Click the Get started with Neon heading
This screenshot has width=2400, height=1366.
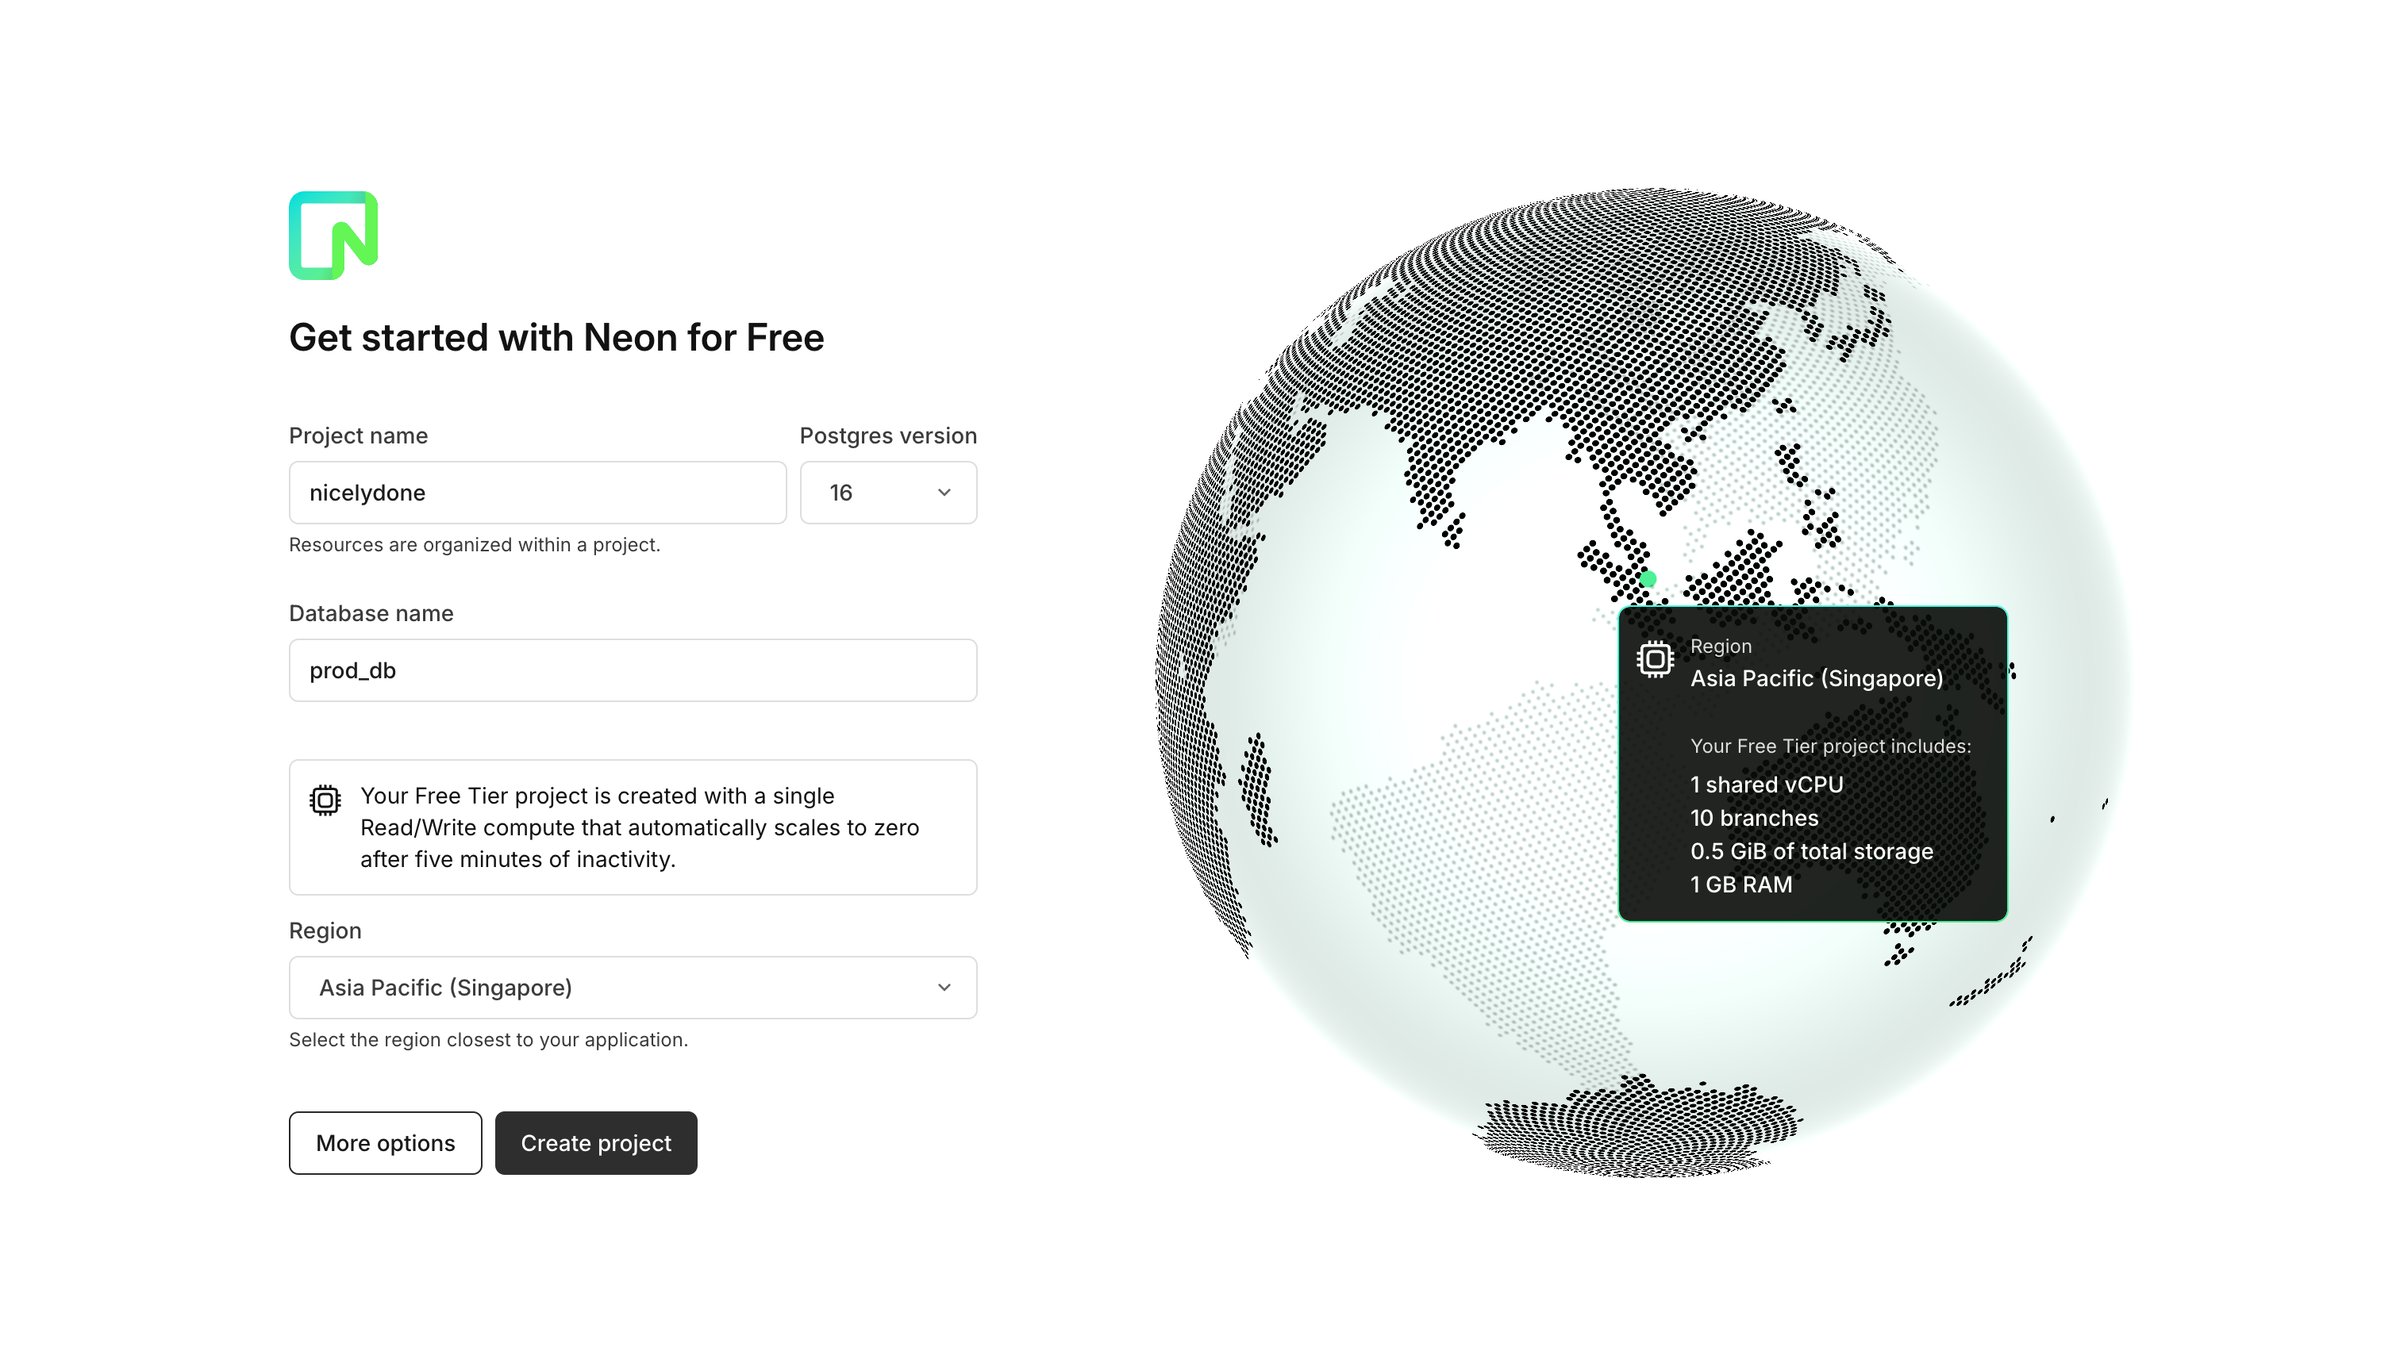point(556,338)
